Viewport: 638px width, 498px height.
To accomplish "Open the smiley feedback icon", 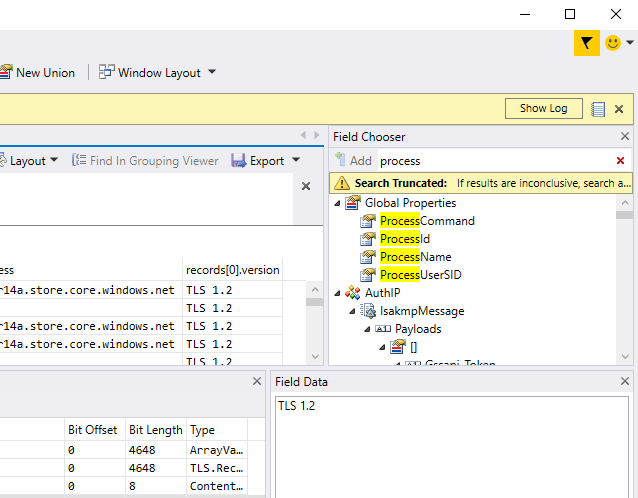I will [613, 43].
